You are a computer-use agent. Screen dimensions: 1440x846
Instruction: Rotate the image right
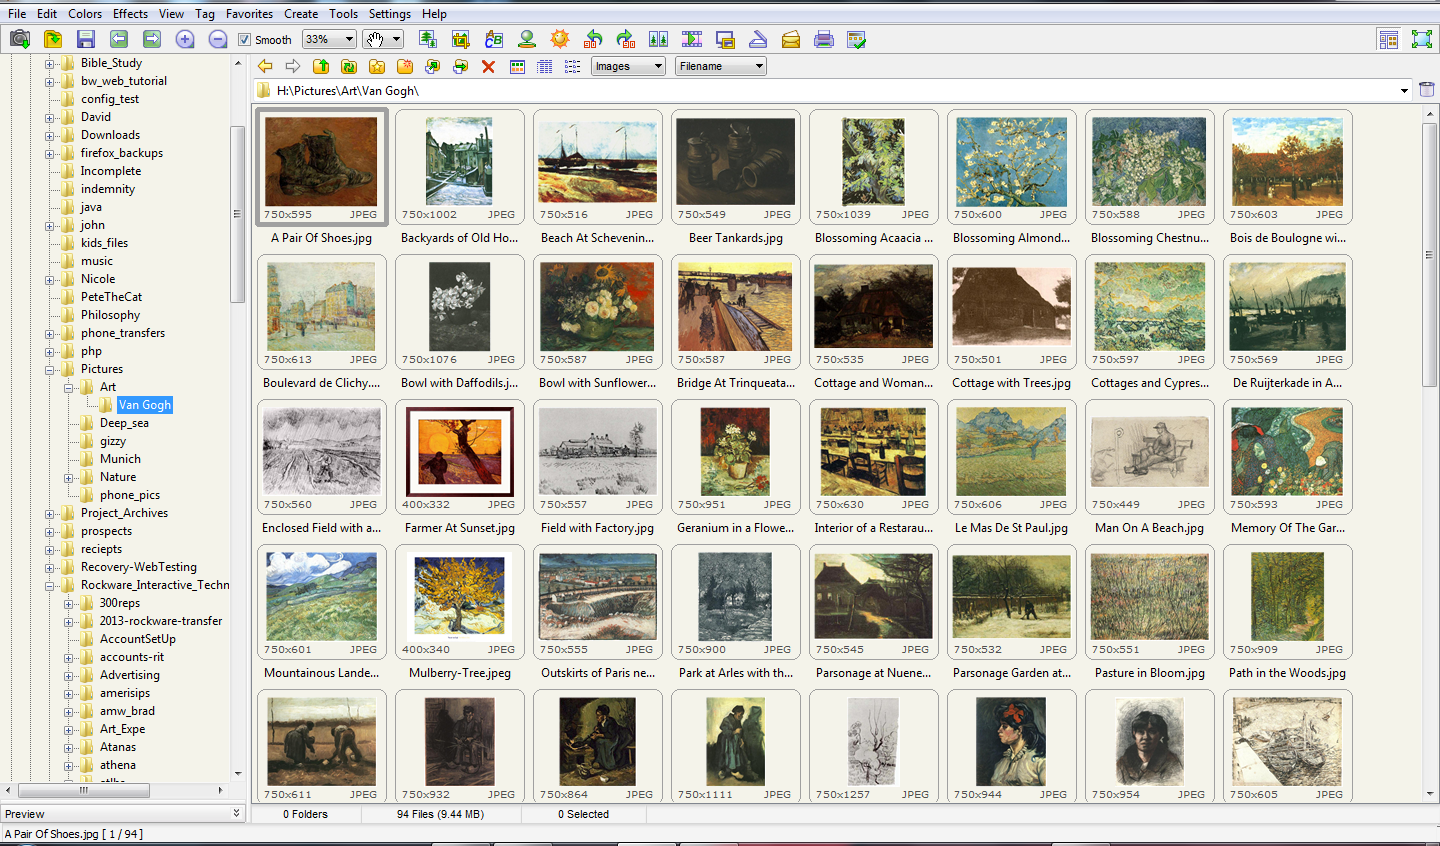tap(626, 39)
